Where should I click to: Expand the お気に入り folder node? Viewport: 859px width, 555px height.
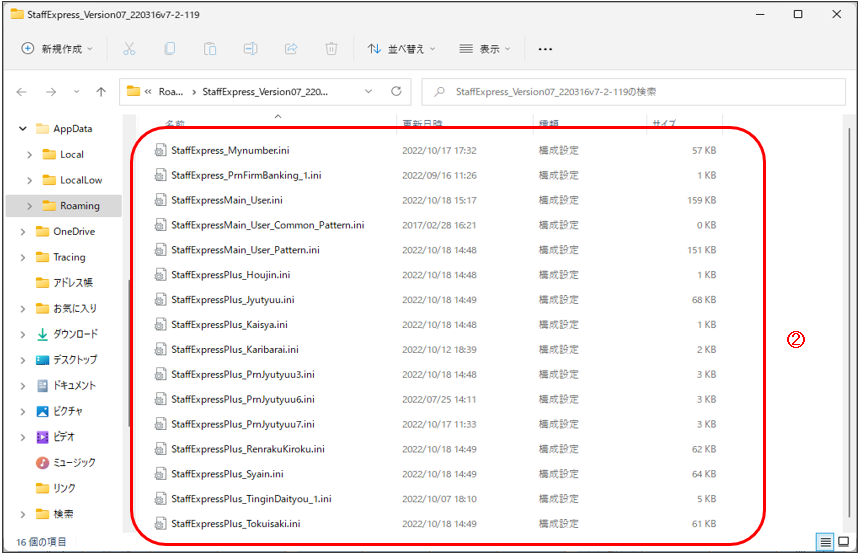pos(22,308)
